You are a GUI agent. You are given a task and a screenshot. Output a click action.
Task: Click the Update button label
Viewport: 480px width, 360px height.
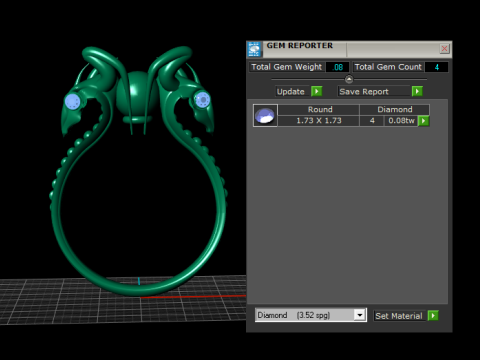[x=291, y=91]
